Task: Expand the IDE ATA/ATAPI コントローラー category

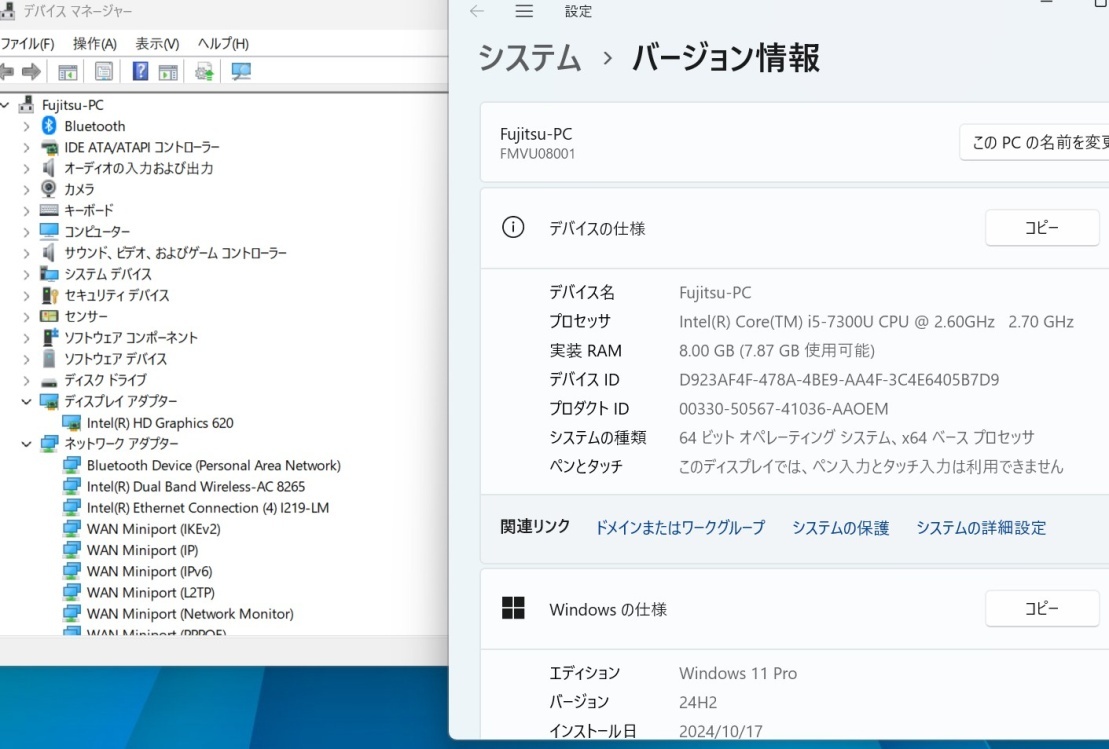Action: [26, 147]
